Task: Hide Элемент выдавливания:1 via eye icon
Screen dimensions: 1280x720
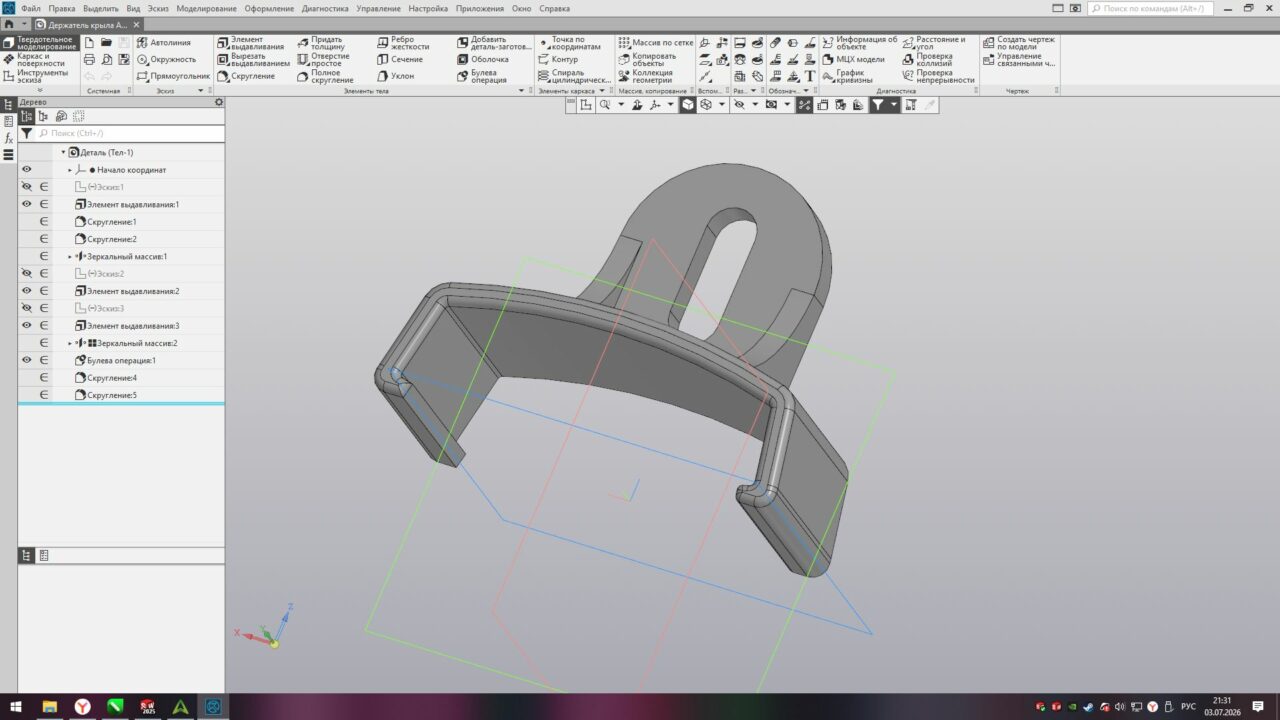Action: 27,204
